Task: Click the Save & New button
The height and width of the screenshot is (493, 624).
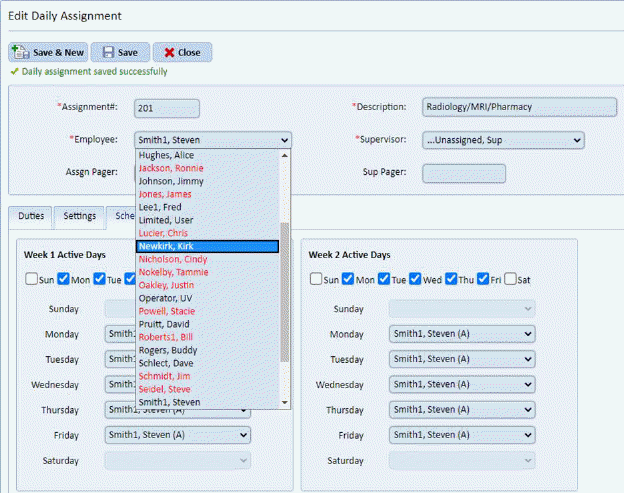Action: pyautogui.click(x=47, y=52)
